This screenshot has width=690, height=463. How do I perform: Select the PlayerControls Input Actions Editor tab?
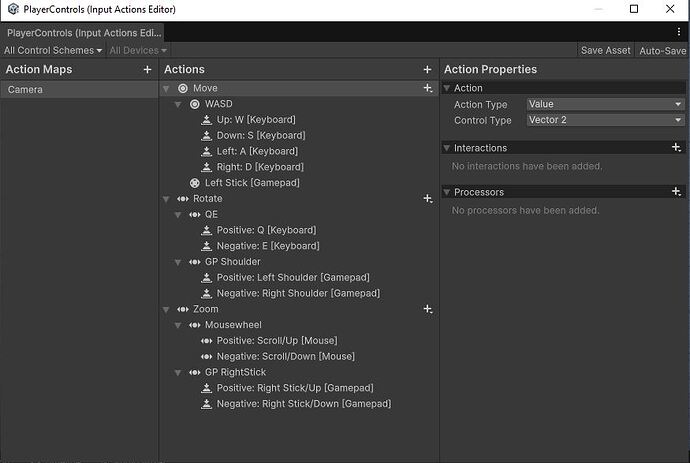click(84, 33)
